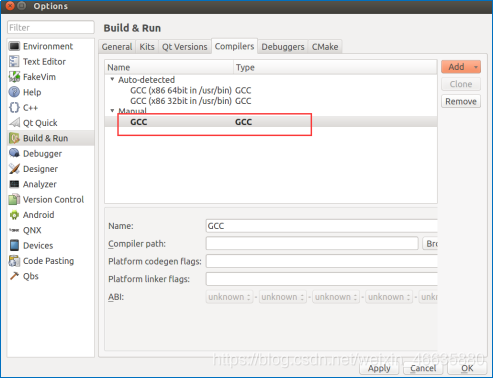Open the first ABI unknown combo box
Screen dimensions: 494x378
[x=229, y=297]
